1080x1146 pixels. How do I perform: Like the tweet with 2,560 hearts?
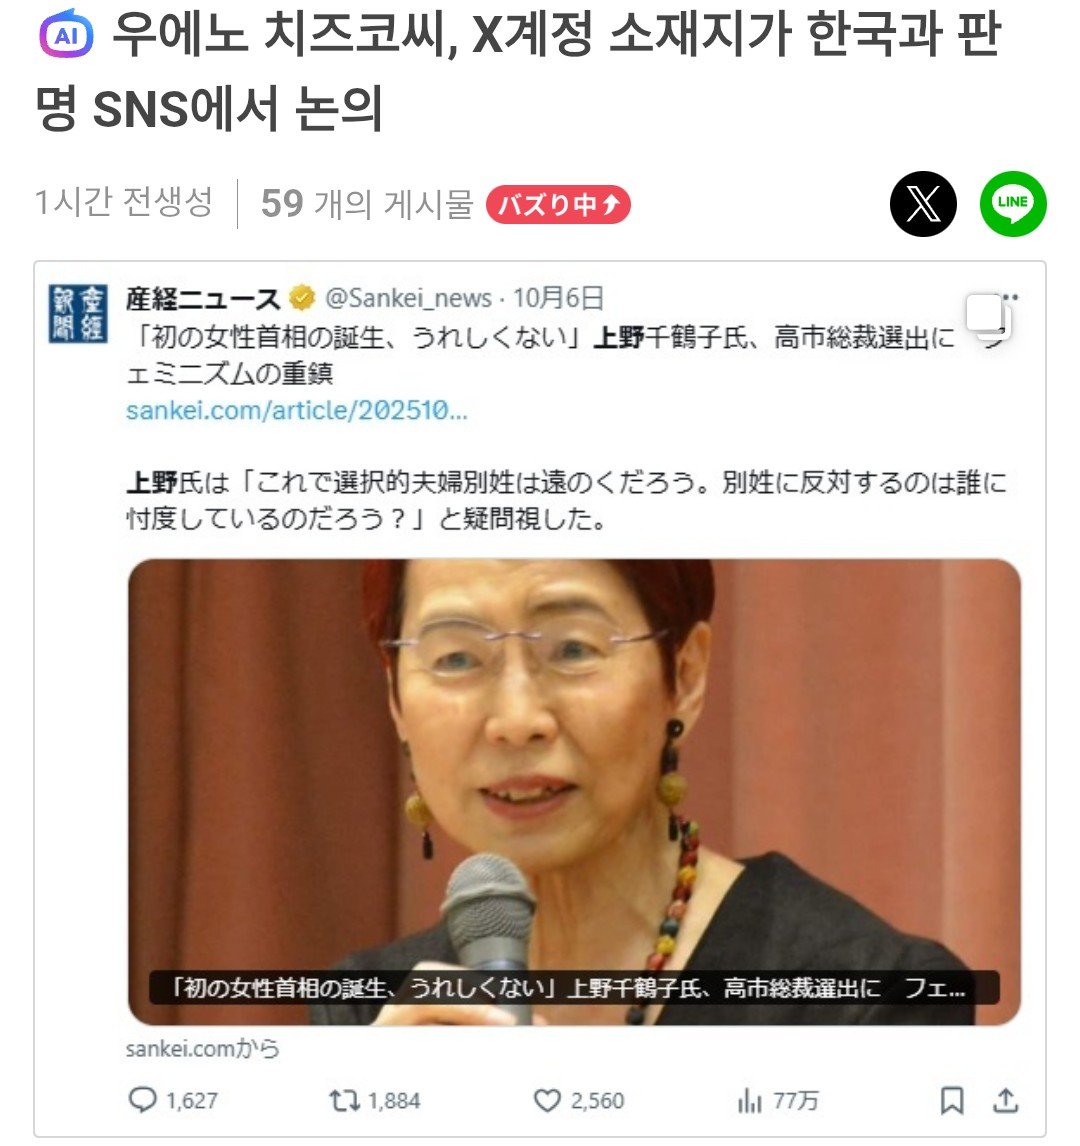pyautogui.click(x=547, y=1100)
